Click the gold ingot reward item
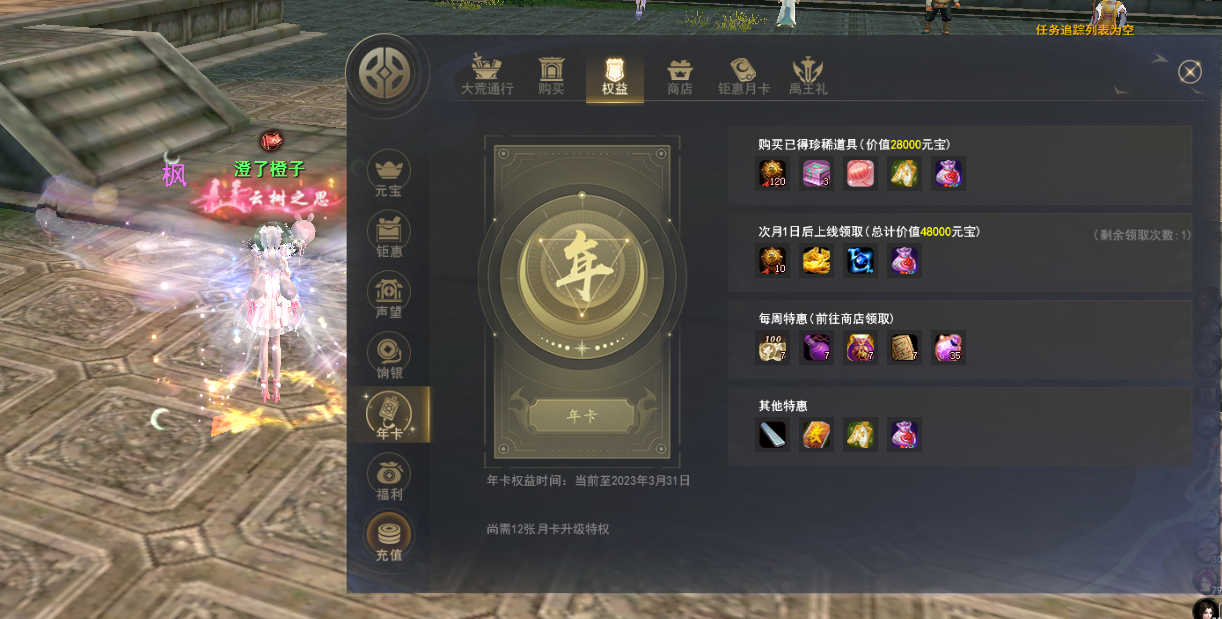Image resolution: width=1222 pixels, height=619 pixels. point(816,261)
